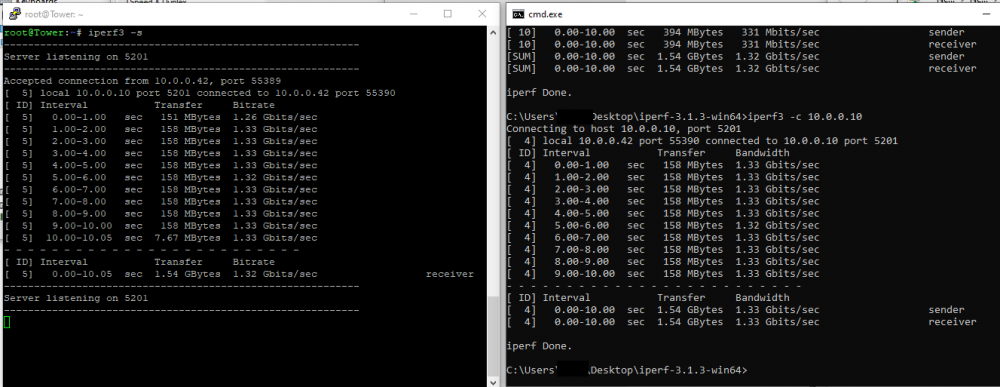This screenshot has width=1000, height=387.
Task: Click the first 'Bandwidth' column header in cmd
Action: coord(762,154)
